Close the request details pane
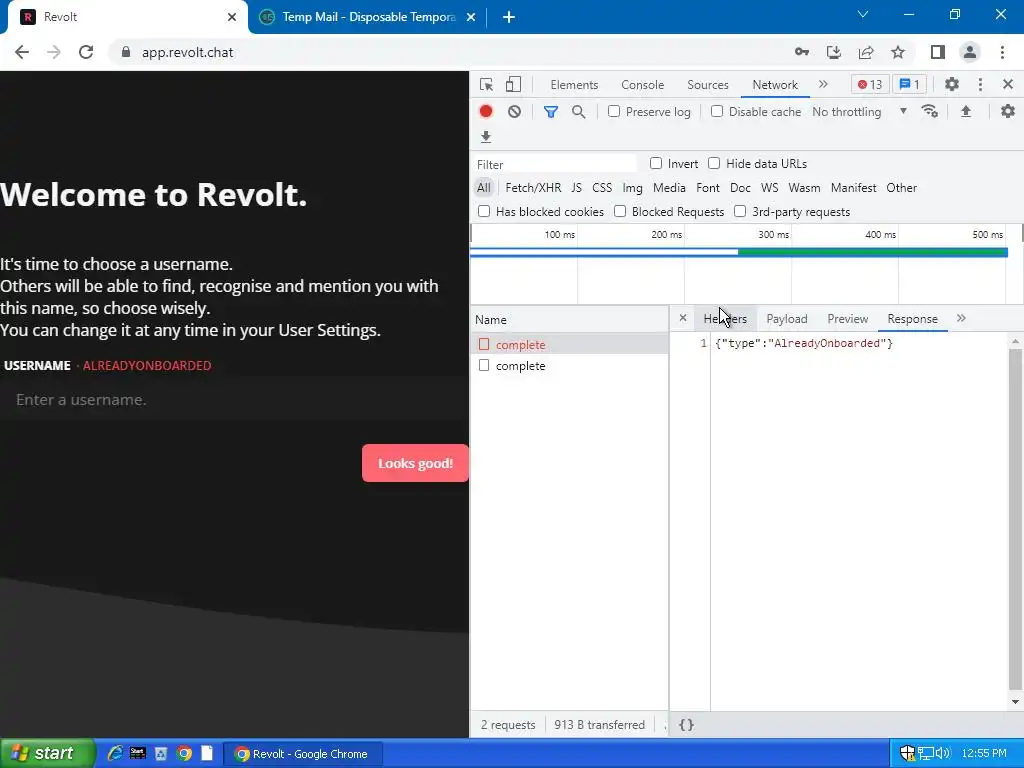The width and height of the screenshot is (1024, 768). (x=682, y=318)
